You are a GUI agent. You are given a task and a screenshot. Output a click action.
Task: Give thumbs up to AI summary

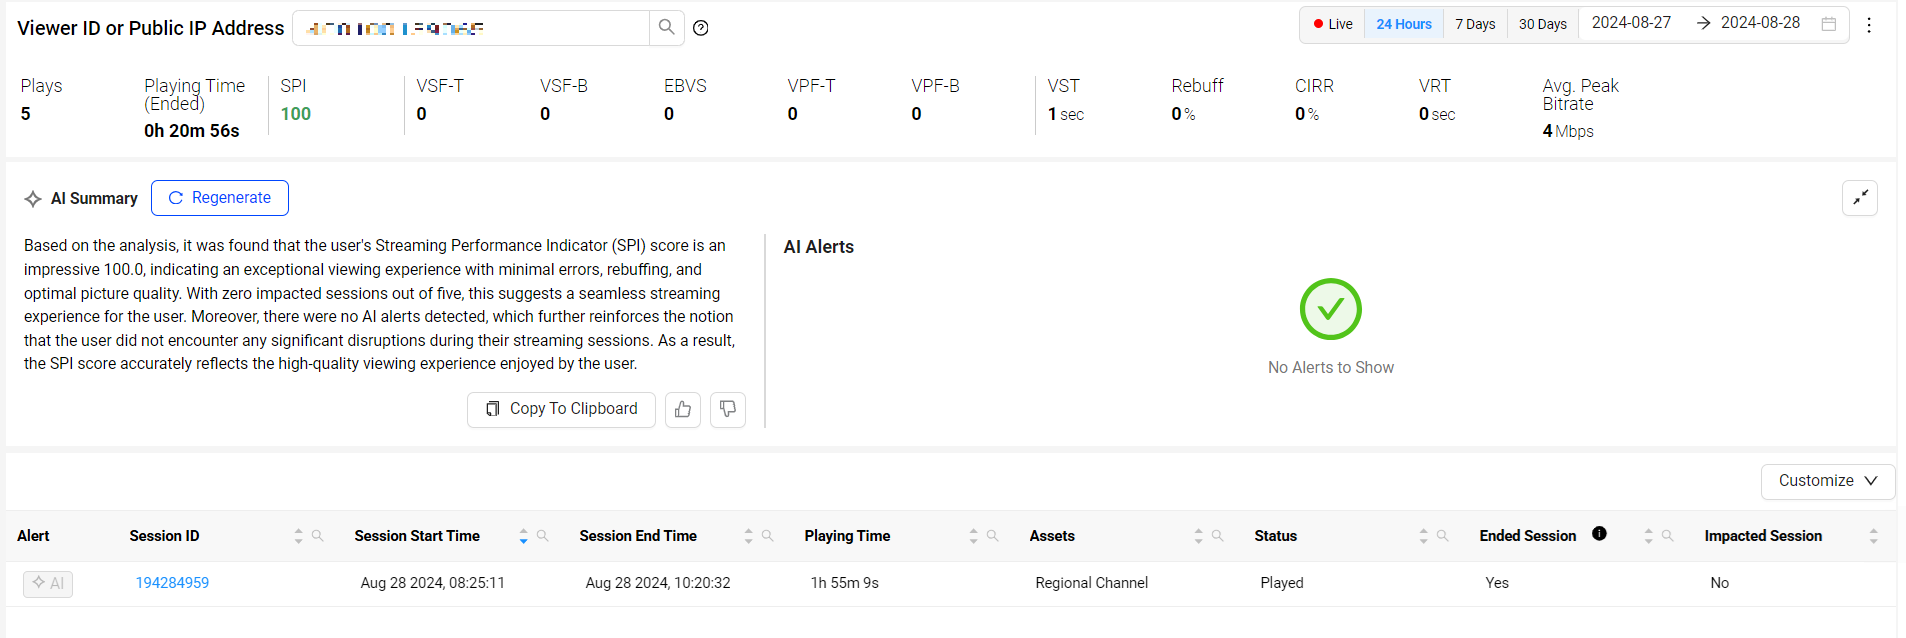pos(683,410)
